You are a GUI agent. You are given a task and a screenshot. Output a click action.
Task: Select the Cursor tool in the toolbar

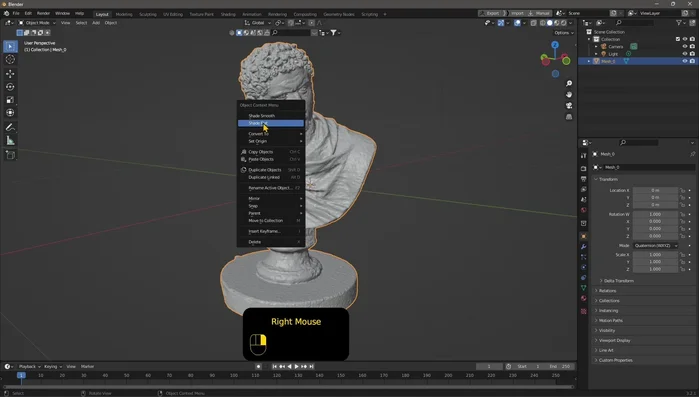coord(10,59)
